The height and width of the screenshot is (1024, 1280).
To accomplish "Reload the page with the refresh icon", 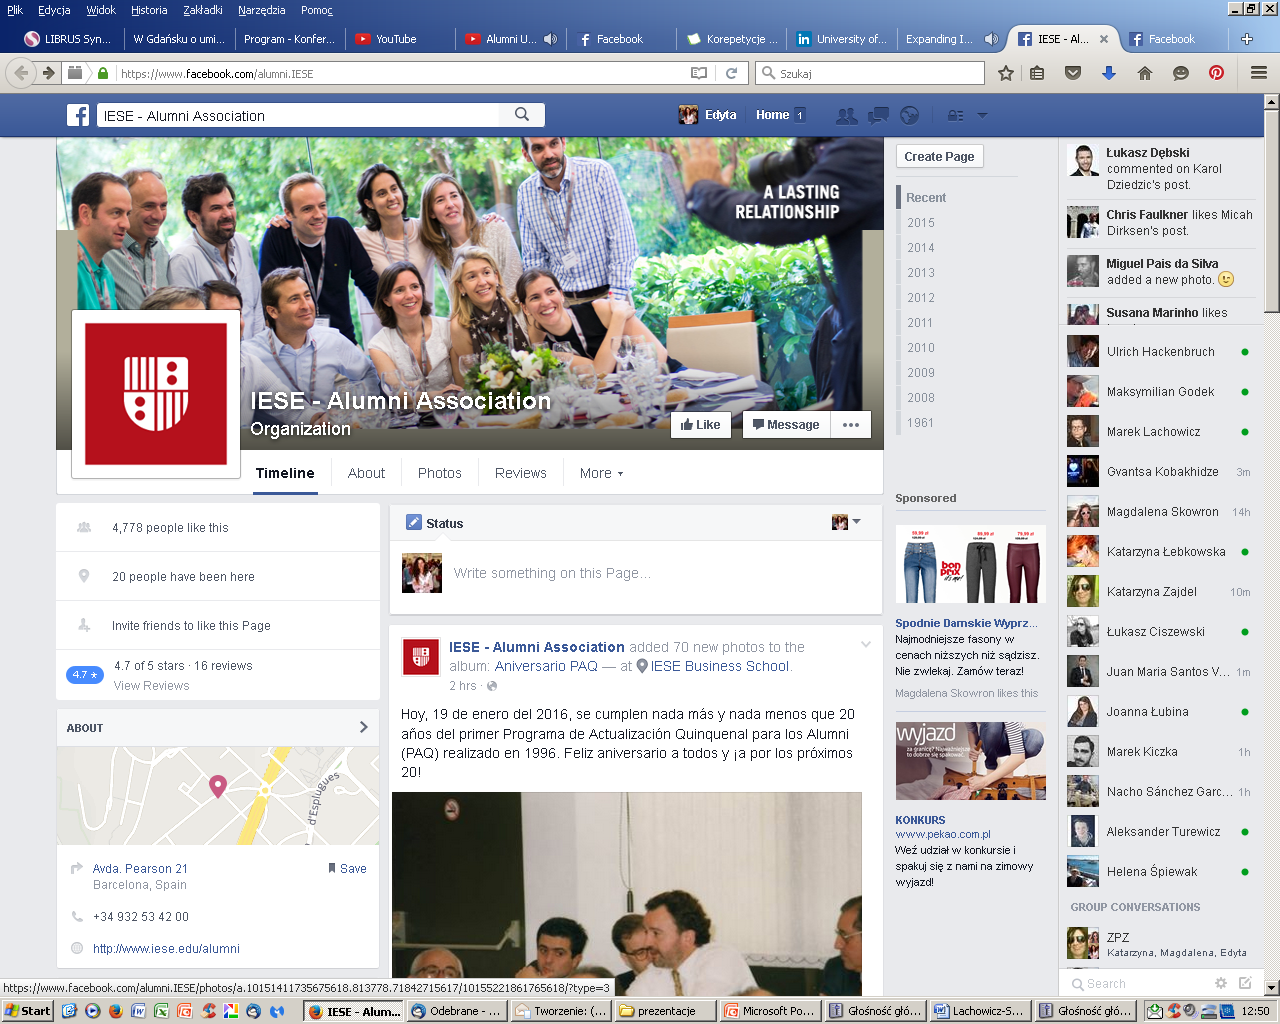I will 731,73.
